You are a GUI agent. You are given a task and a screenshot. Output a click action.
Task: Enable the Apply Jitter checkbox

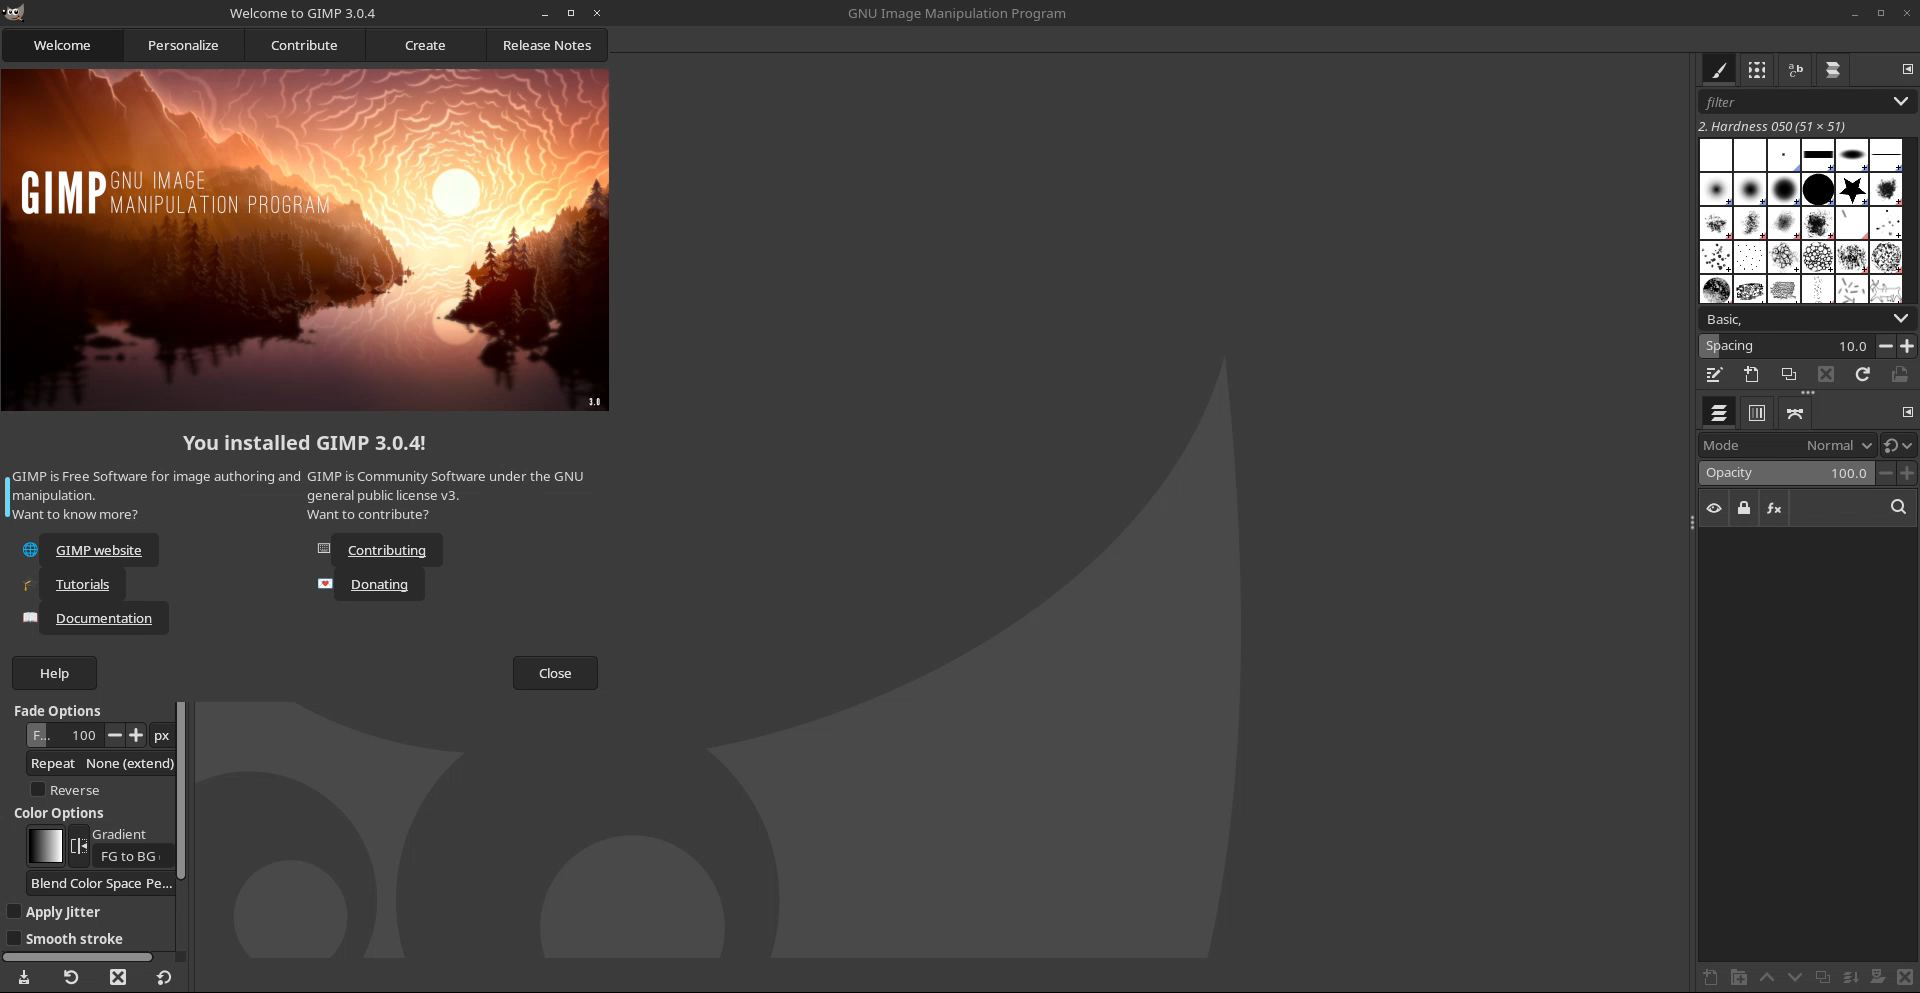click(x=15, y=912)
